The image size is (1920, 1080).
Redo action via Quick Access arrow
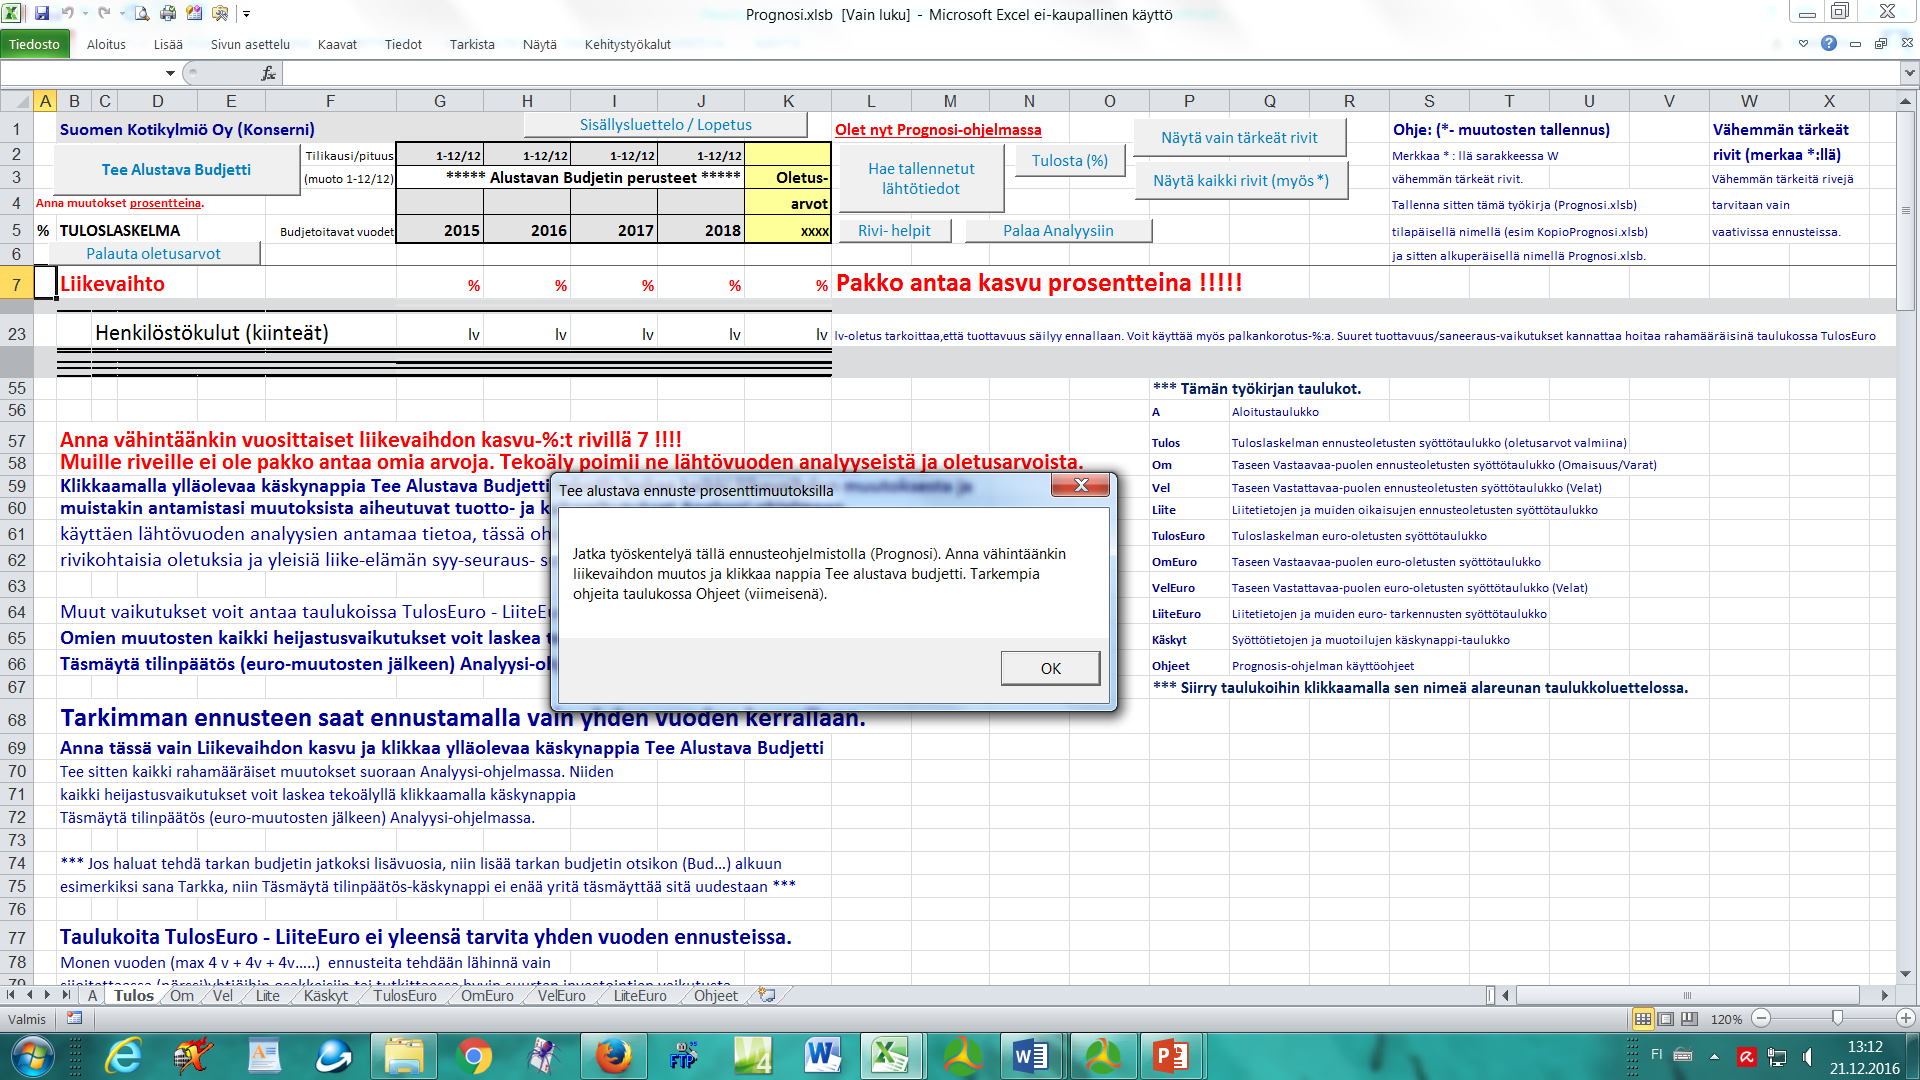[104, 13]
